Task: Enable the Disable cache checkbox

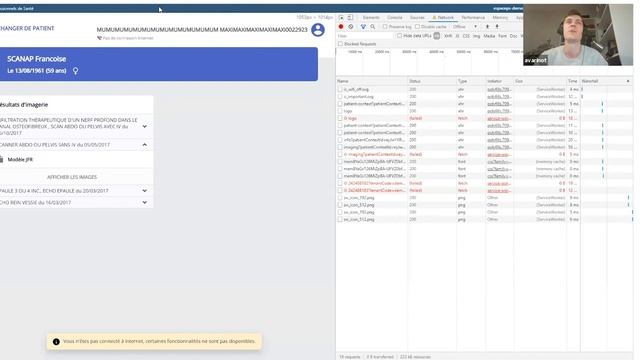Action: pos(417,27)
